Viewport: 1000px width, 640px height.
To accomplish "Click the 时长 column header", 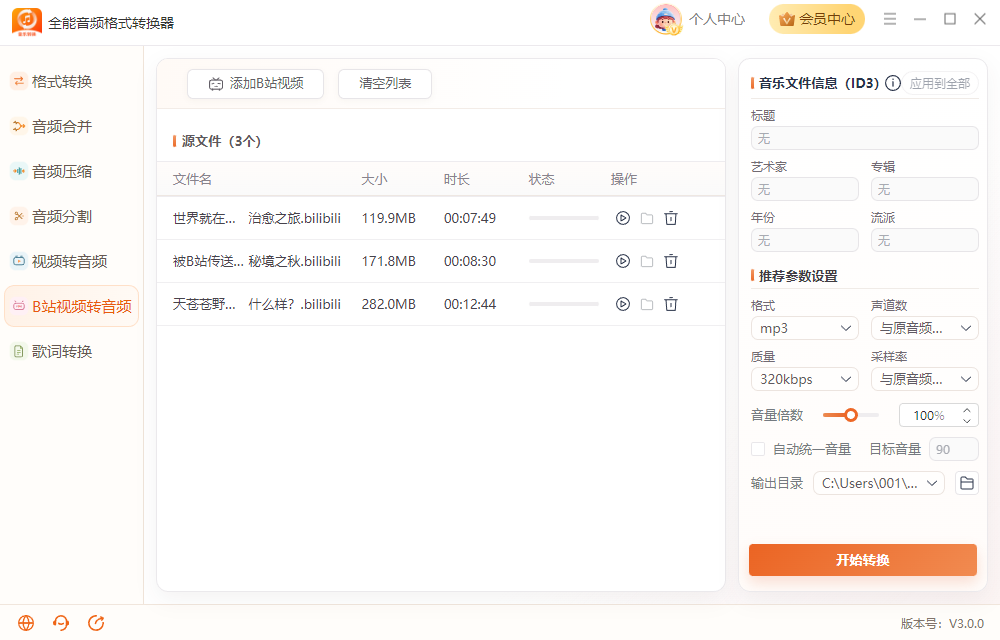I will coord(457,179).
